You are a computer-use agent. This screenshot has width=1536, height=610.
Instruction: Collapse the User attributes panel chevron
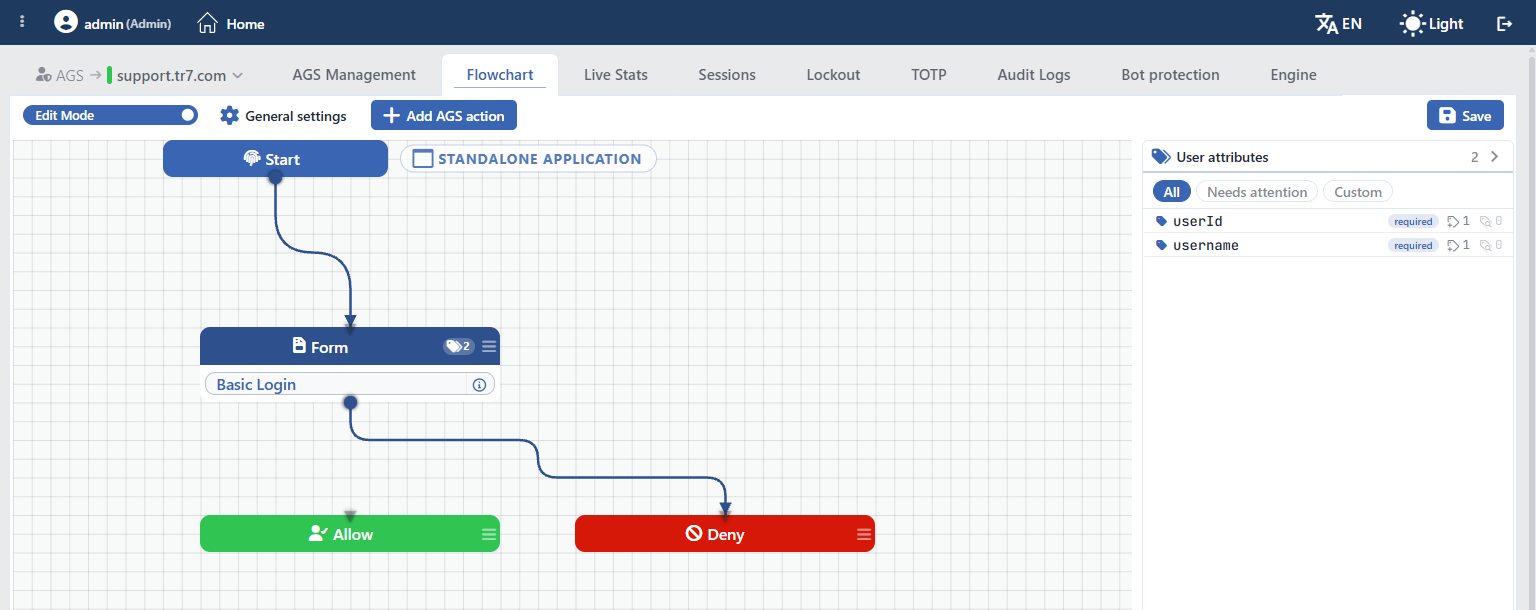click(1494, 157)
